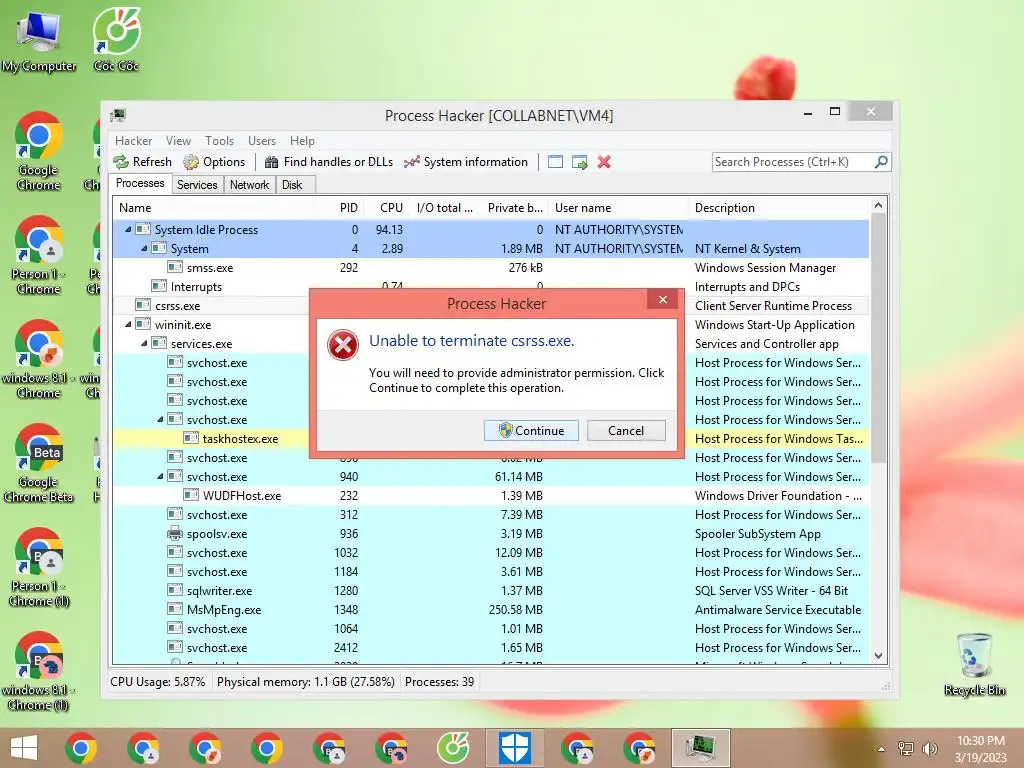The height and width of the screenshot is (768, 1024).
Task: Open Cốc Cốc from the taskbar
Action: (453, 748)
